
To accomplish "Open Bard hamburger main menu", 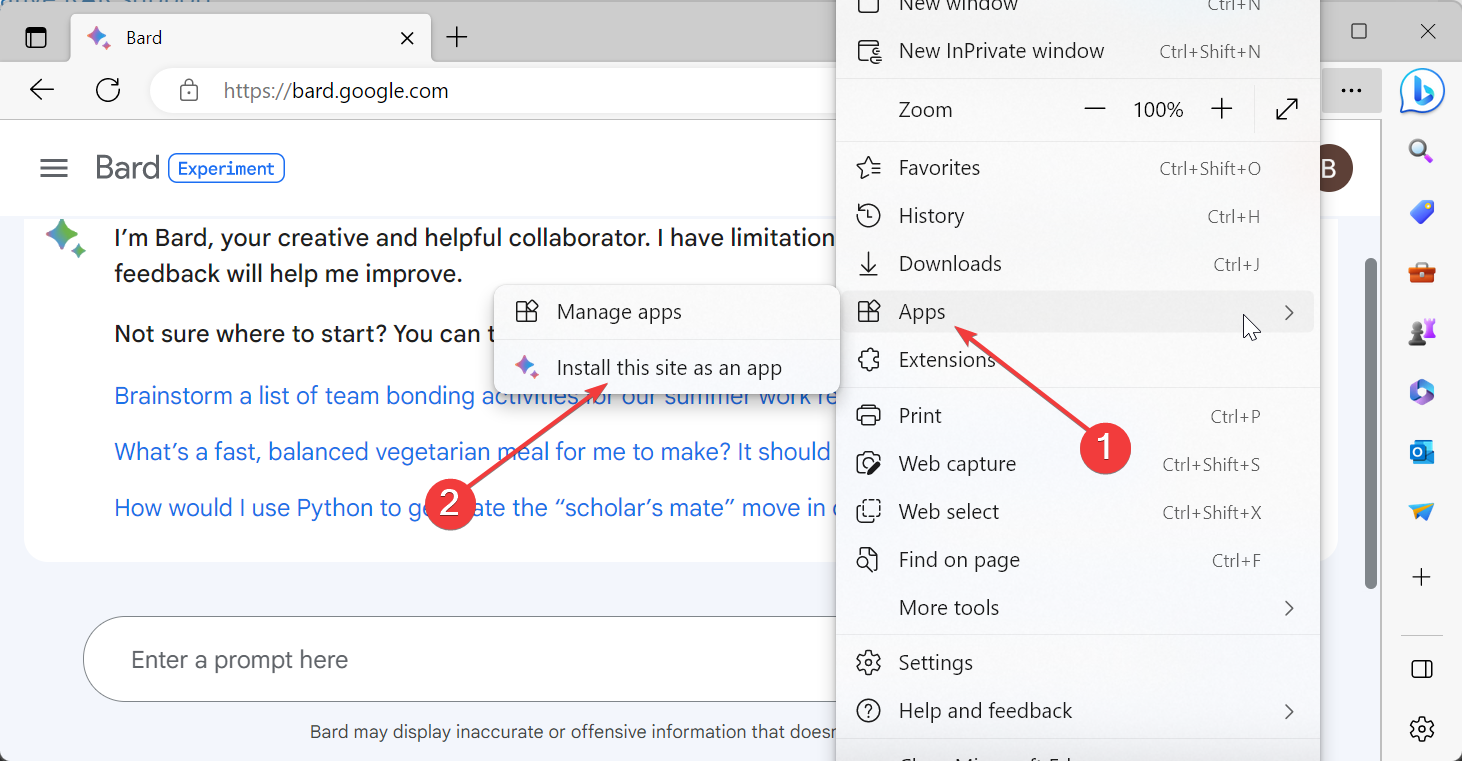I will (54, 168).
